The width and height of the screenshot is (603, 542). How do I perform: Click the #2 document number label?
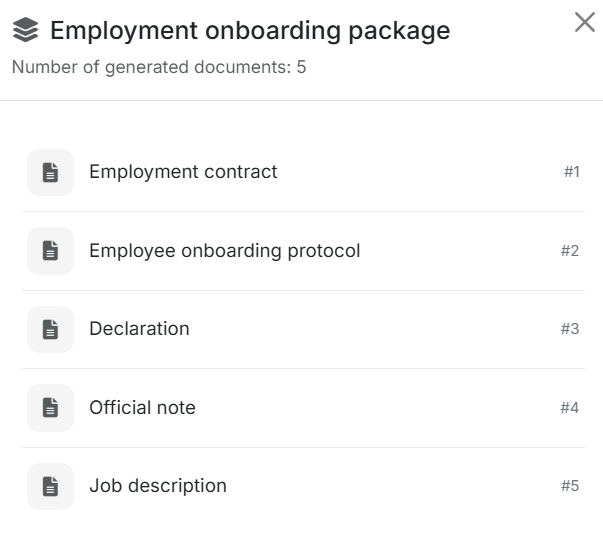570,251
